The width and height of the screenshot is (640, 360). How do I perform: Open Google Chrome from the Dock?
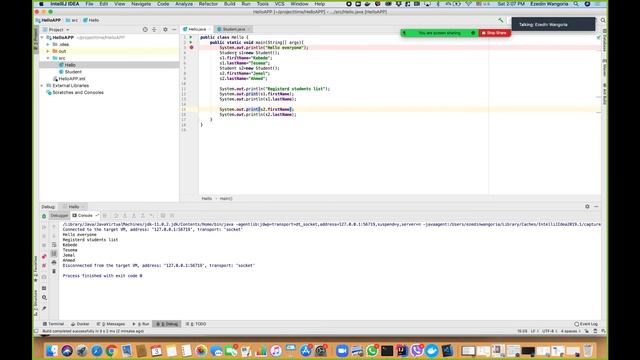(x=111, y=351)
